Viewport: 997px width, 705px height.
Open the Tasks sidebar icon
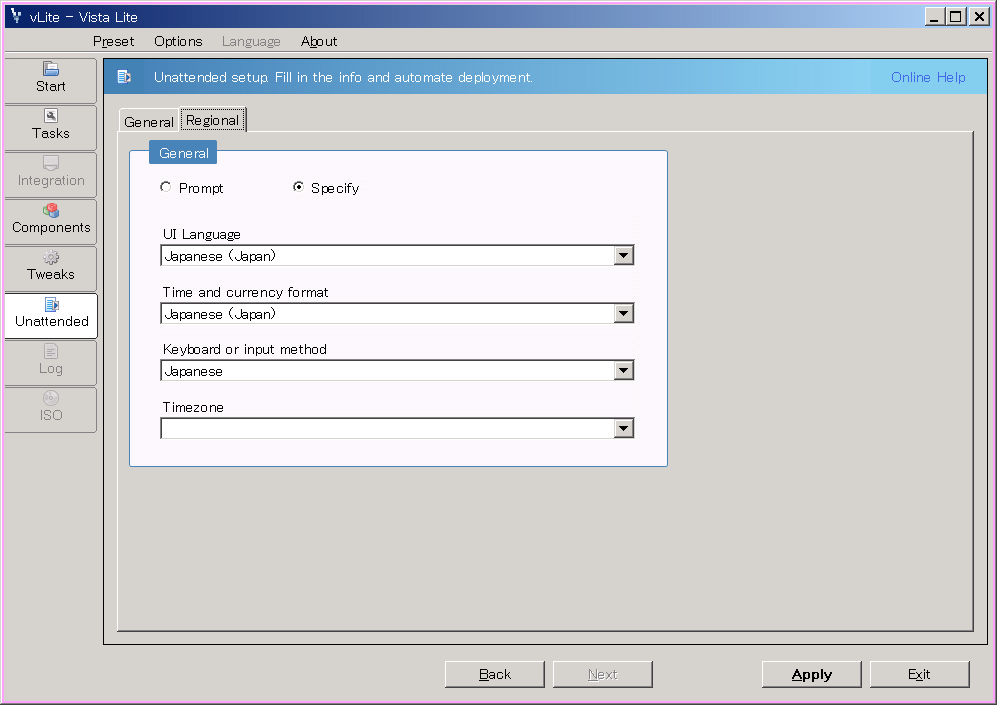click(51, 116)
